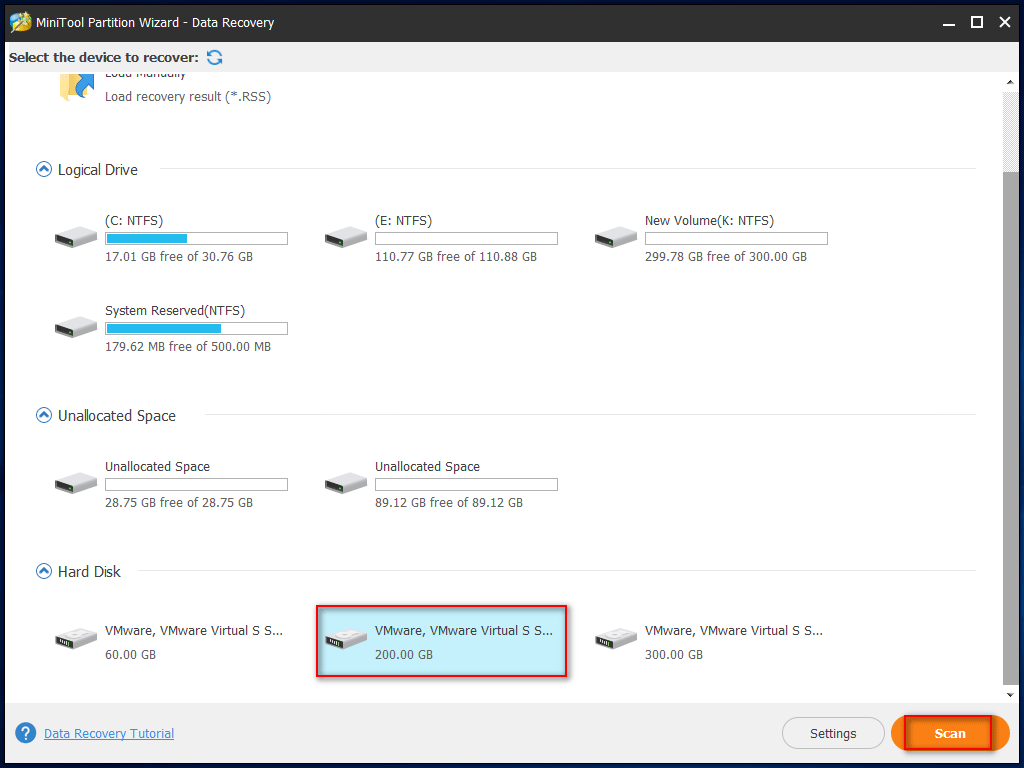Viewport: 1024px width, 768px height.
Task: Minimize the Data Recovery window
Action: [x=949, y=23]
